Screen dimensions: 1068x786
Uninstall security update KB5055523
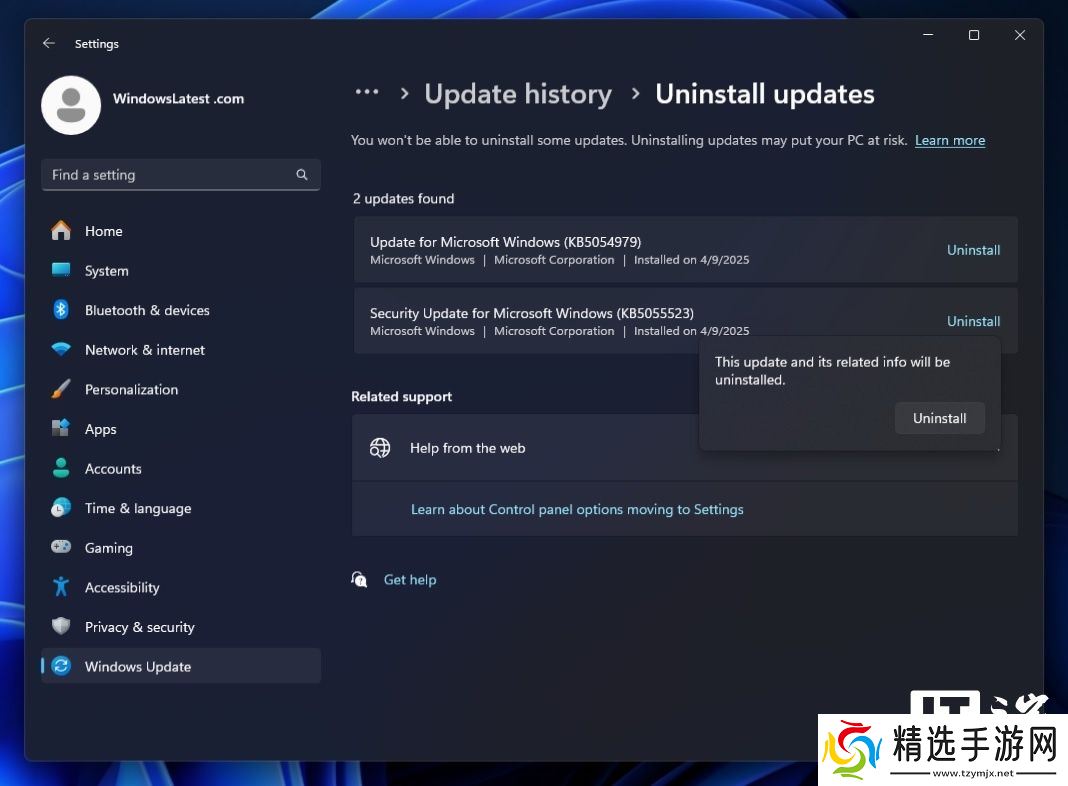[973, 321]
